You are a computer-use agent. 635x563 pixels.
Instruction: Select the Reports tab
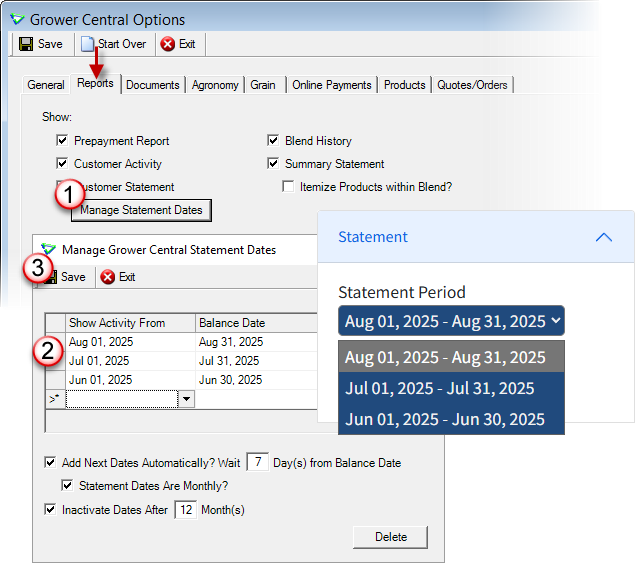tap(96, 83)
